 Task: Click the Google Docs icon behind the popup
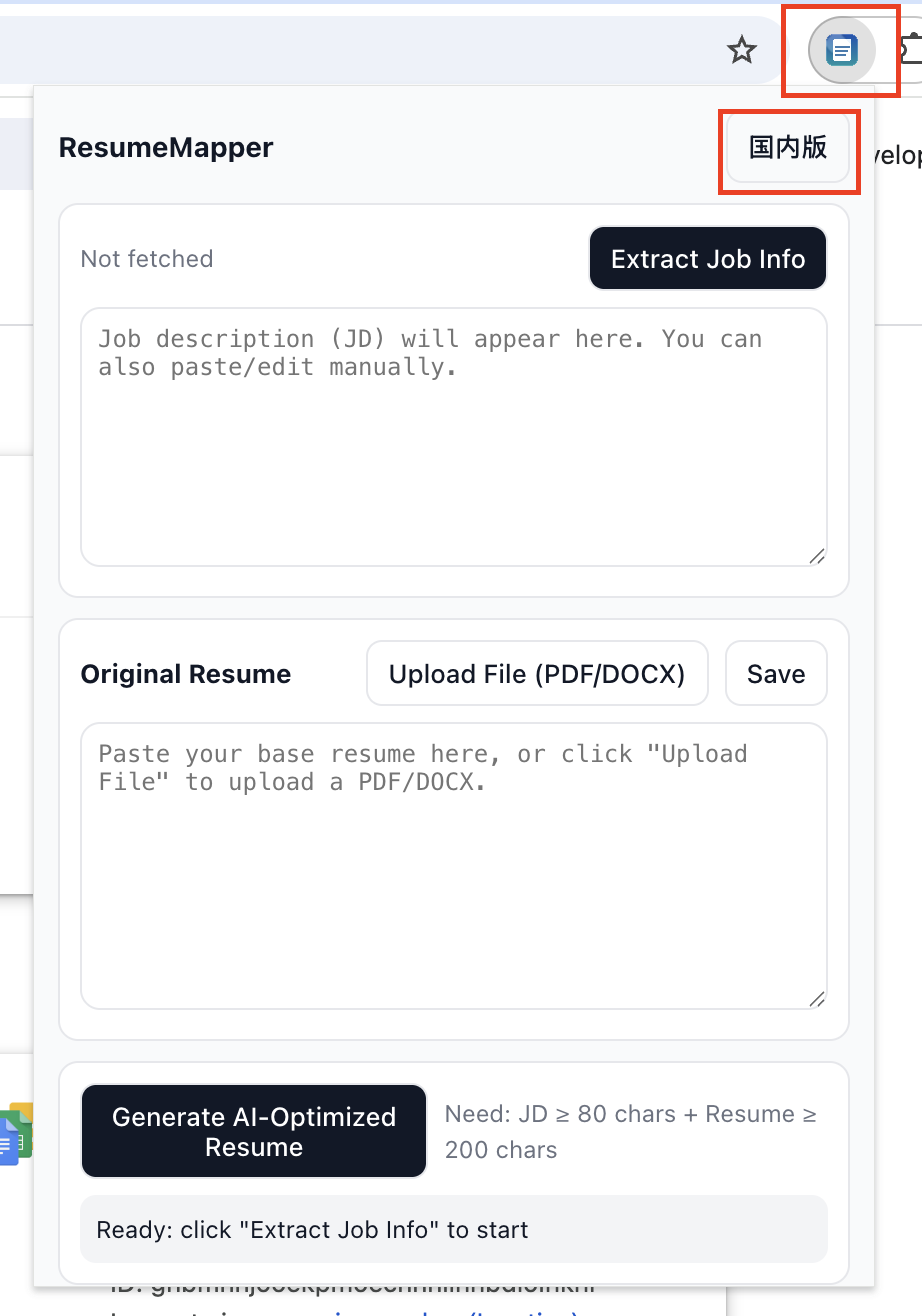17,1136
